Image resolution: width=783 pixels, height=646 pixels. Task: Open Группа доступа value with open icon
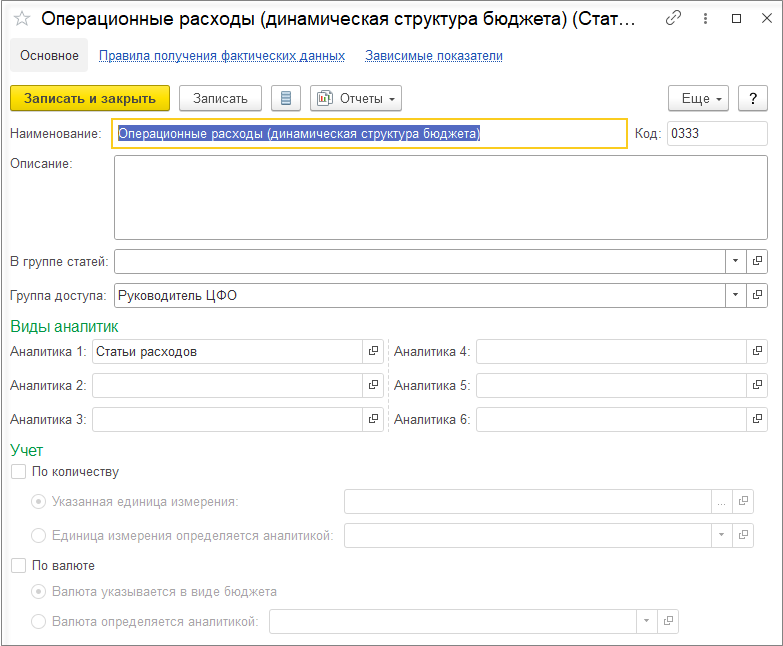[757, 295]
